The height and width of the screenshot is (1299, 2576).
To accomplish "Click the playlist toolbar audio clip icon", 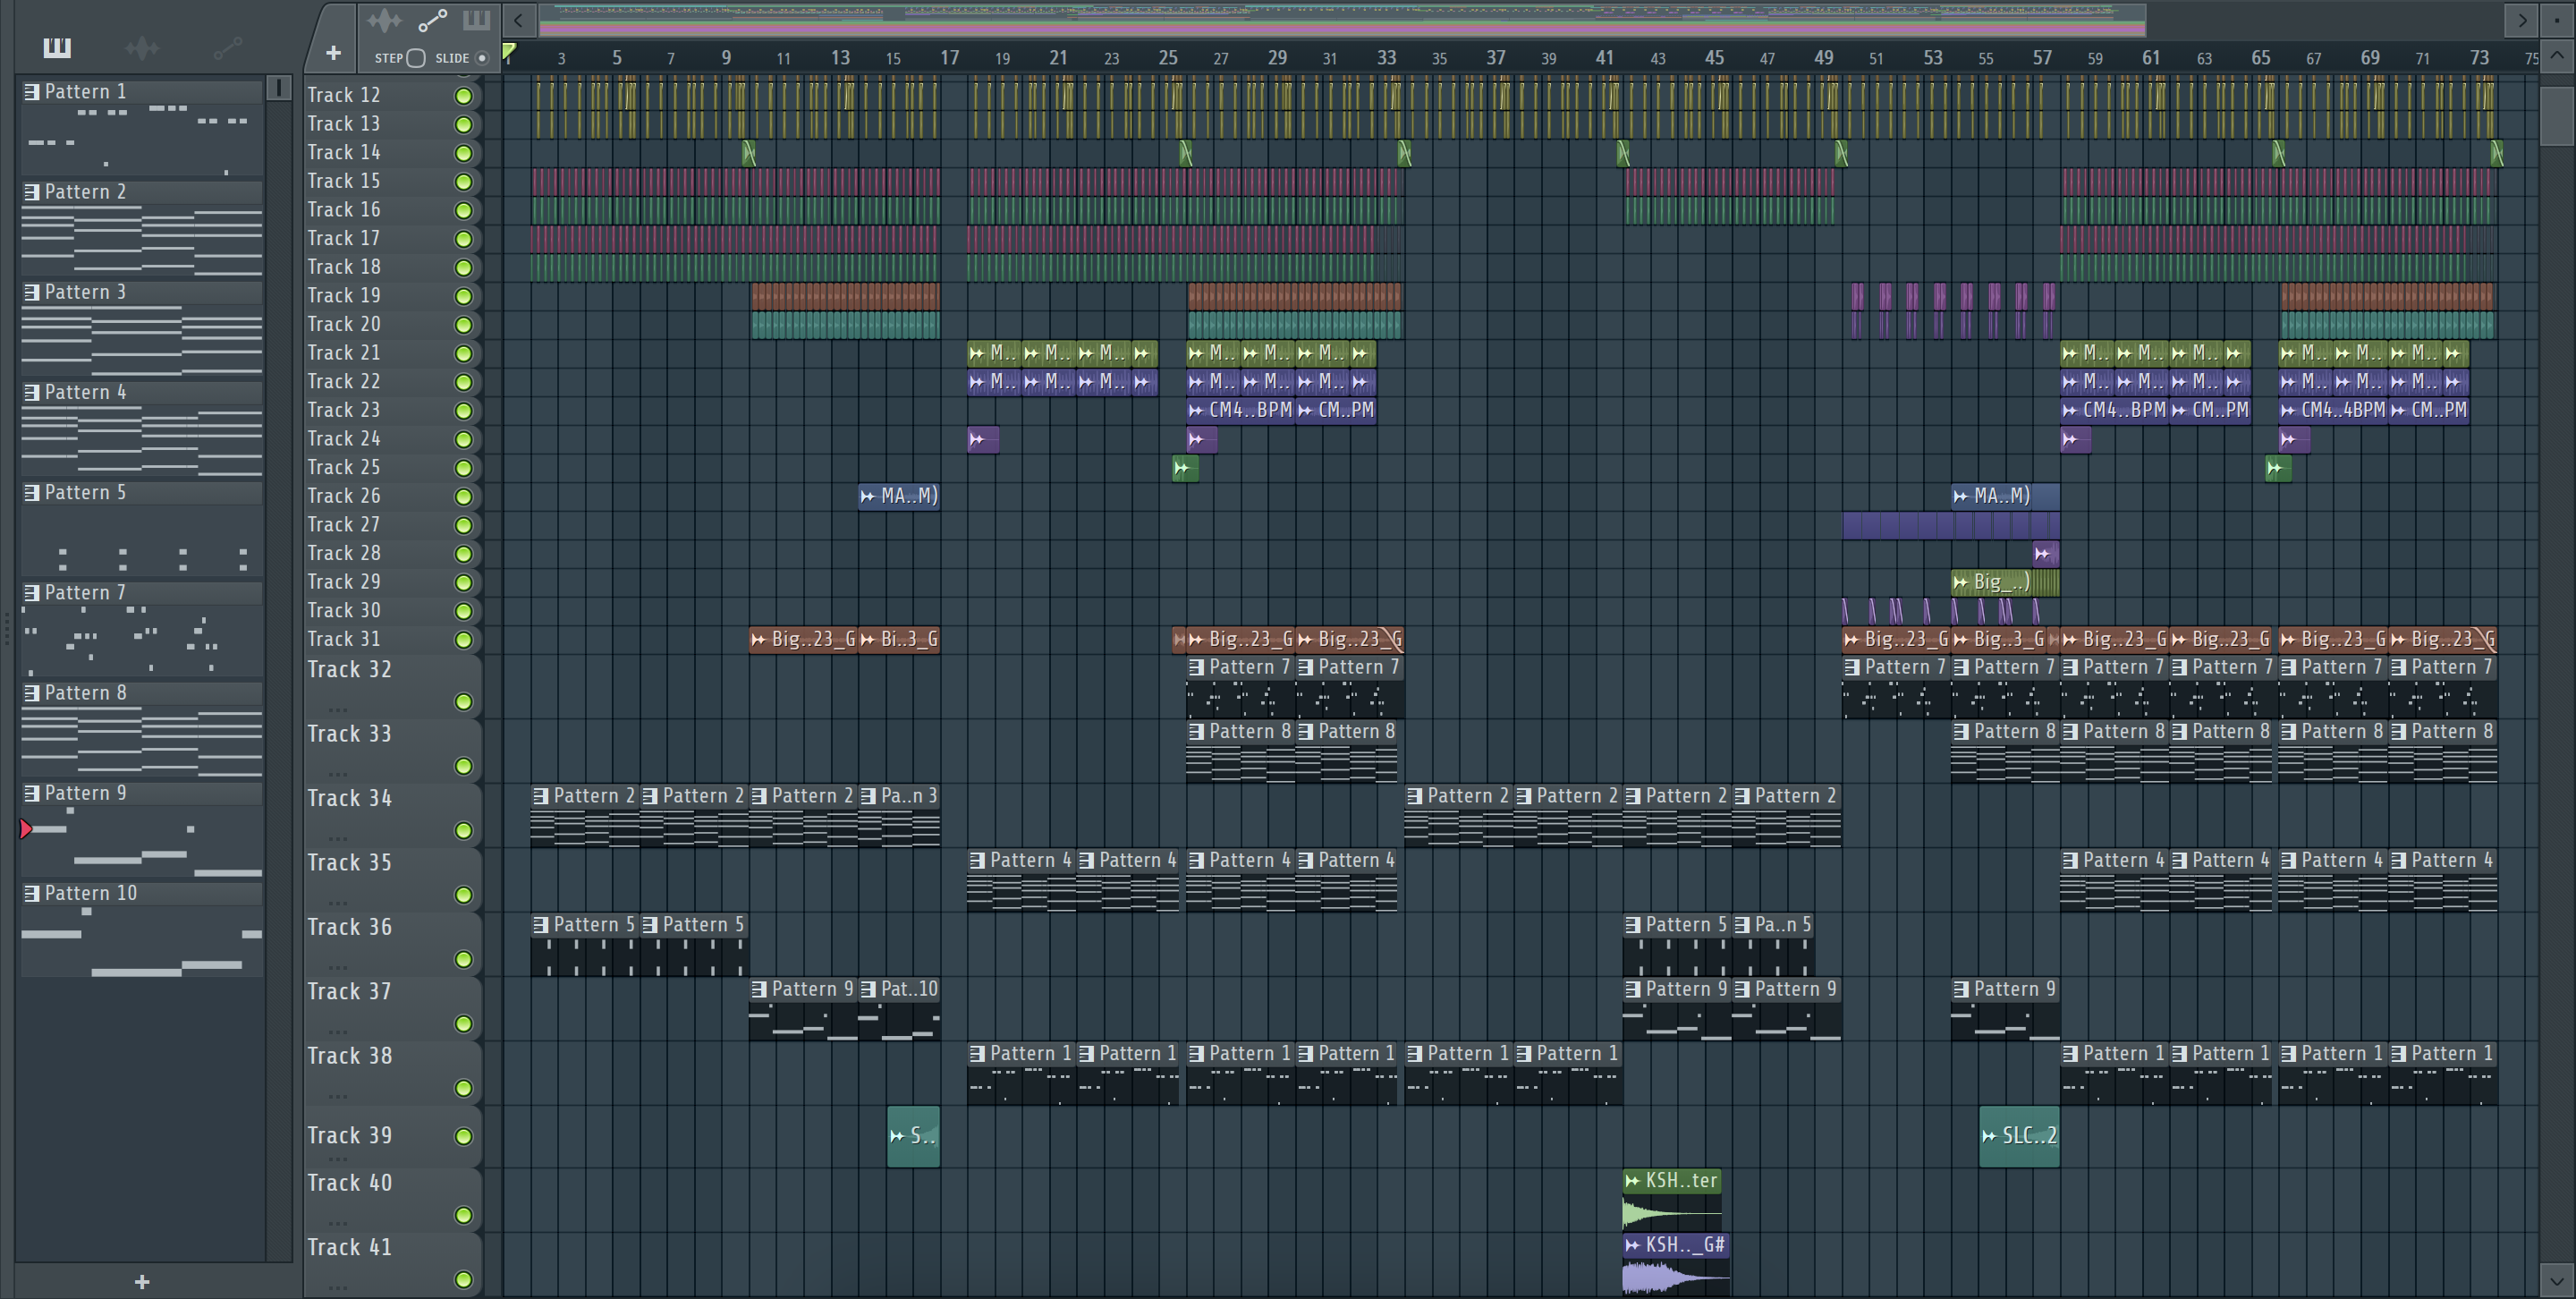I will point(383,20).
